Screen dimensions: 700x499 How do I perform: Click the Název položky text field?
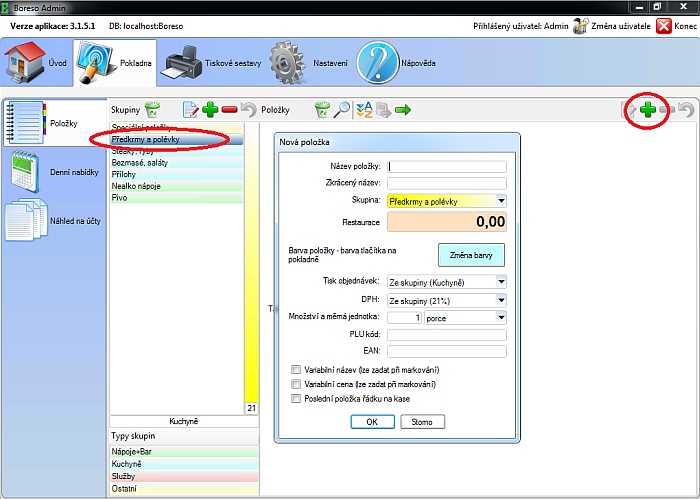click(447, 167)
